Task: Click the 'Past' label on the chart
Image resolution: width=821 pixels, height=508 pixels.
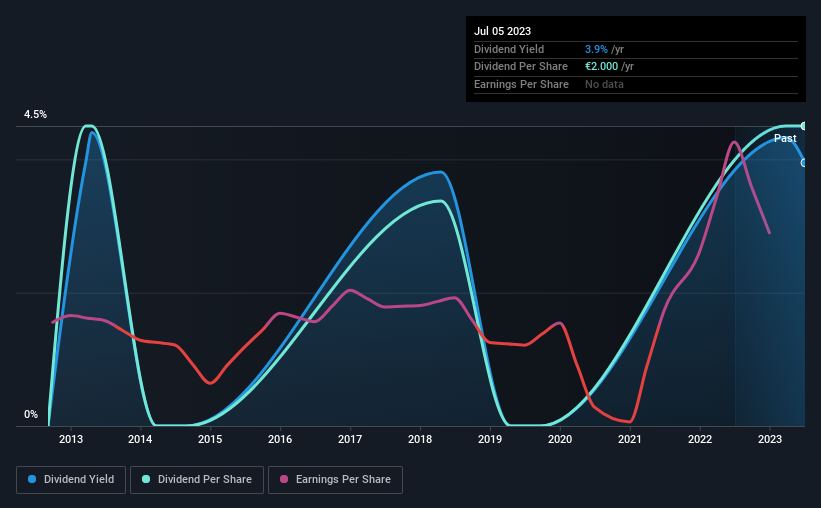Action: tap(785, 138)
